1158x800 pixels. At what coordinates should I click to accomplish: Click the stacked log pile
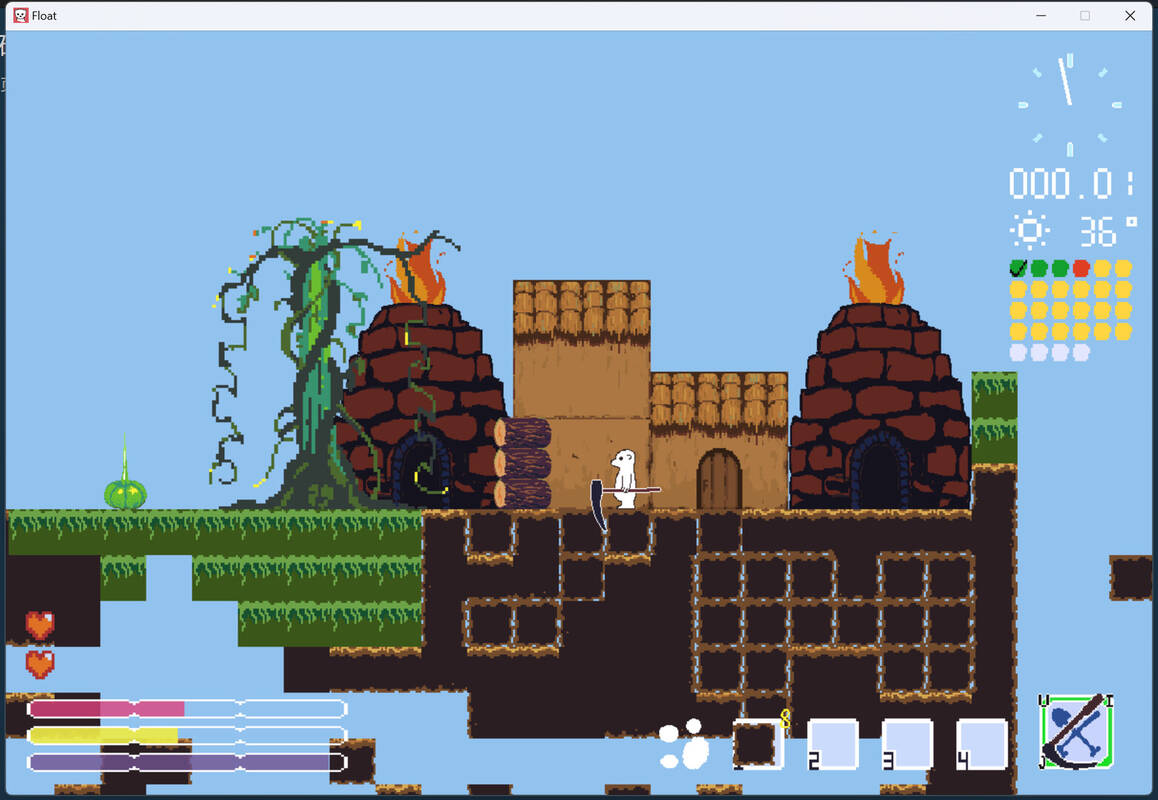click(523, 463)
